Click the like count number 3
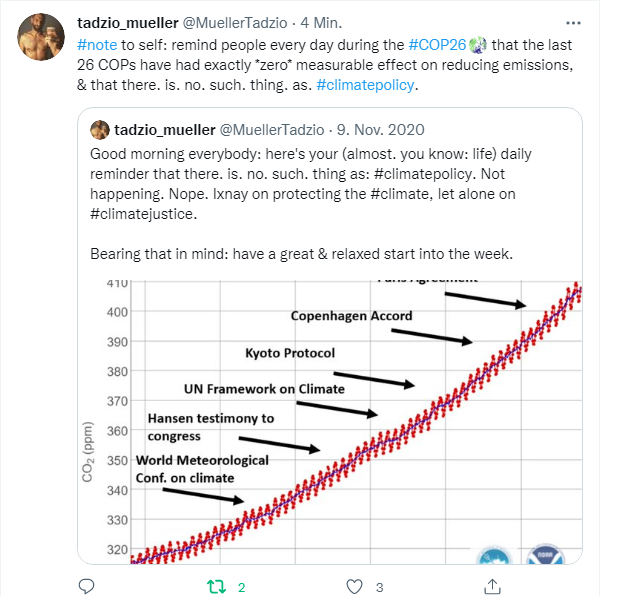The width and height of the screenshot is (622, 596). click(379, 587)
